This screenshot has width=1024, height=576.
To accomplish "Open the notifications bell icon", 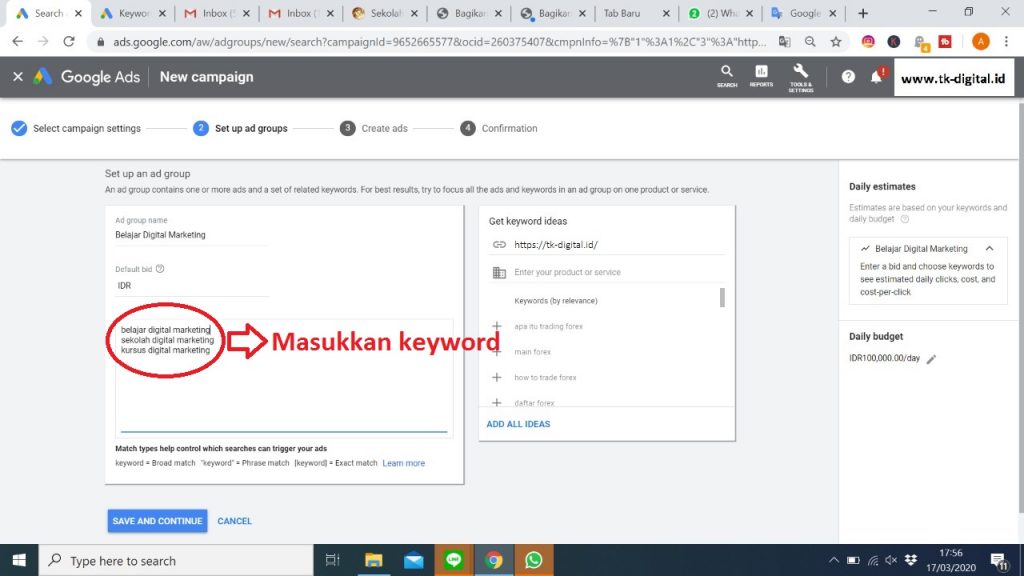I will click(877, 77).
